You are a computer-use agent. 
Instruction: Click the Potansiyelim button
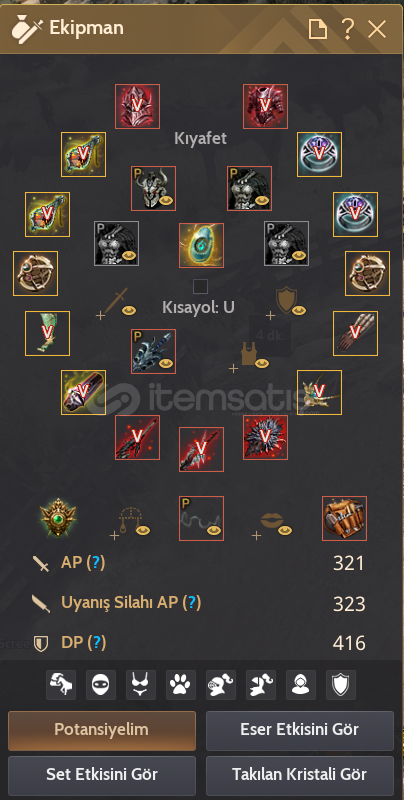pyautogui.click(x=102, y=731)
